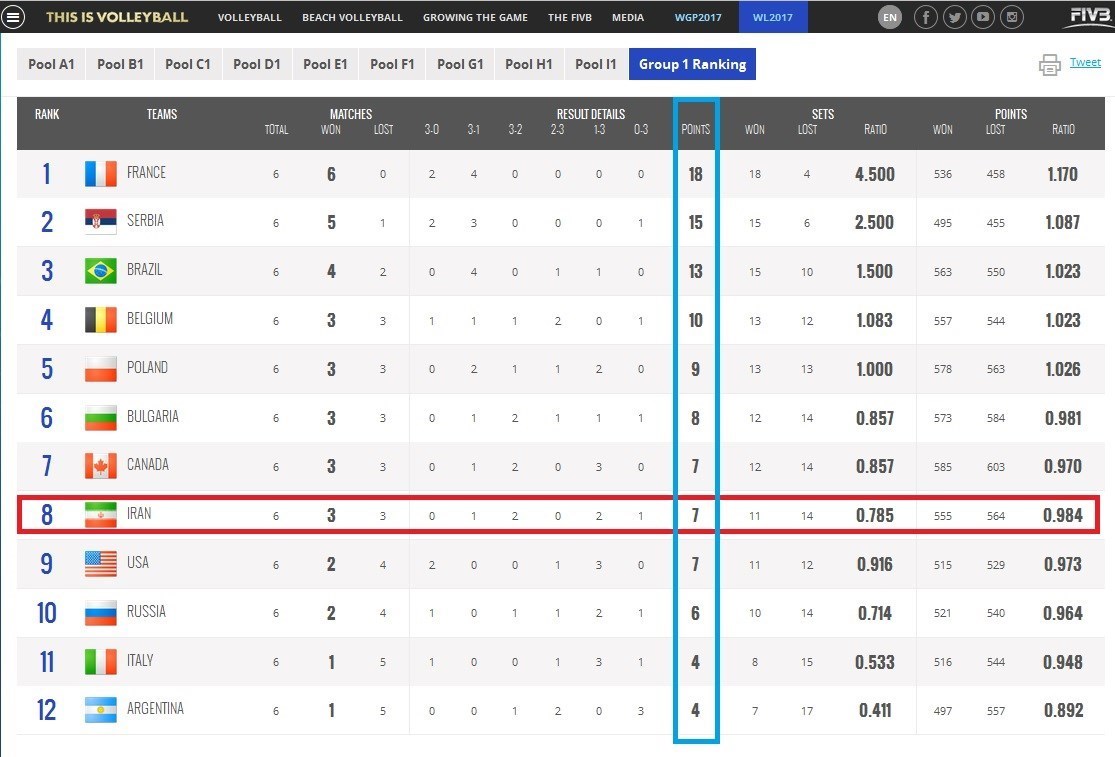The height and width of the screenshot is (757, 1115).
Task: Open the hamburger menu icon
Action: pyautogui.click(x=14, y=17)
